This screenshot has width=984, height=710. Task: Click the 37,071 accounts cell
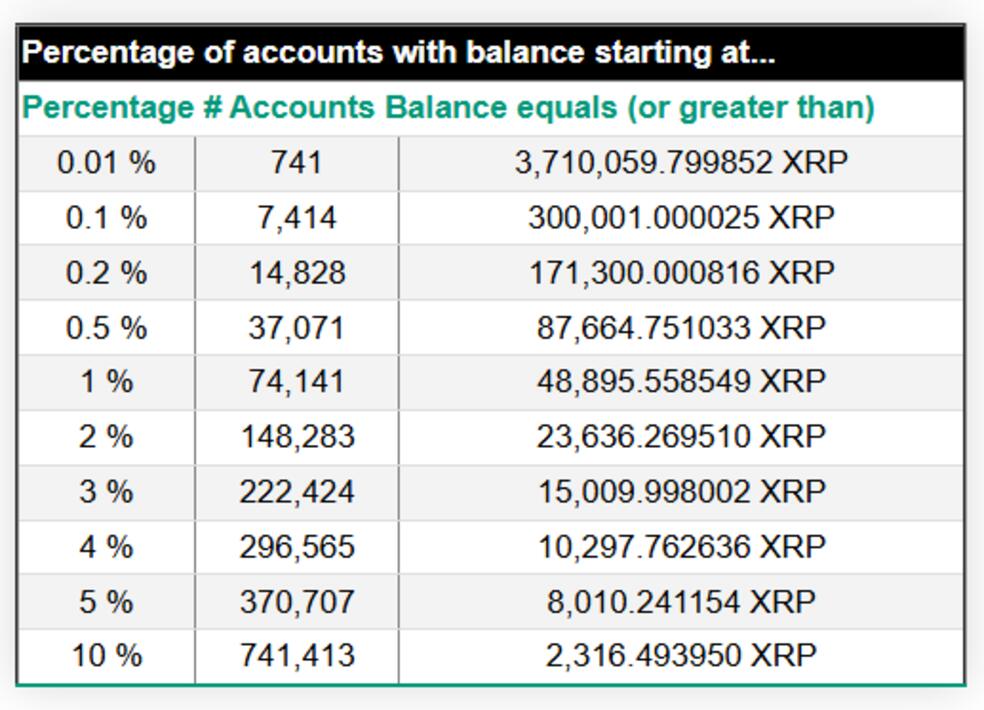pyautogui.click(x=297, y=328)
